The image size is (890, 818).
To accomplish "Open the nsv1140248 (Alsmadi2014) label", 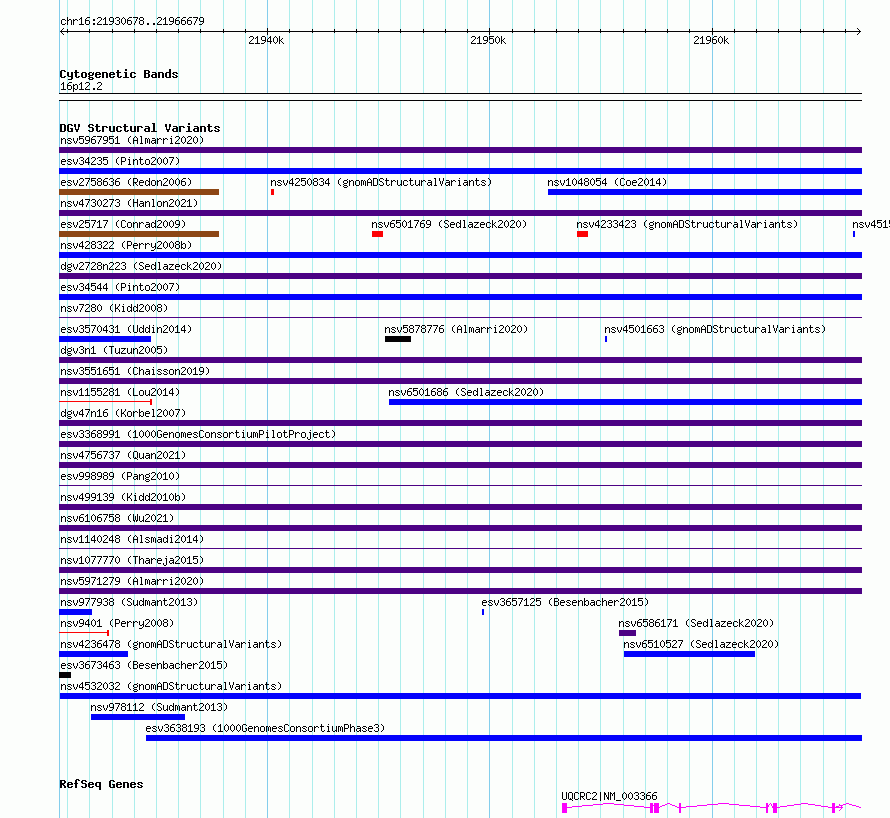I will [132, 539].
